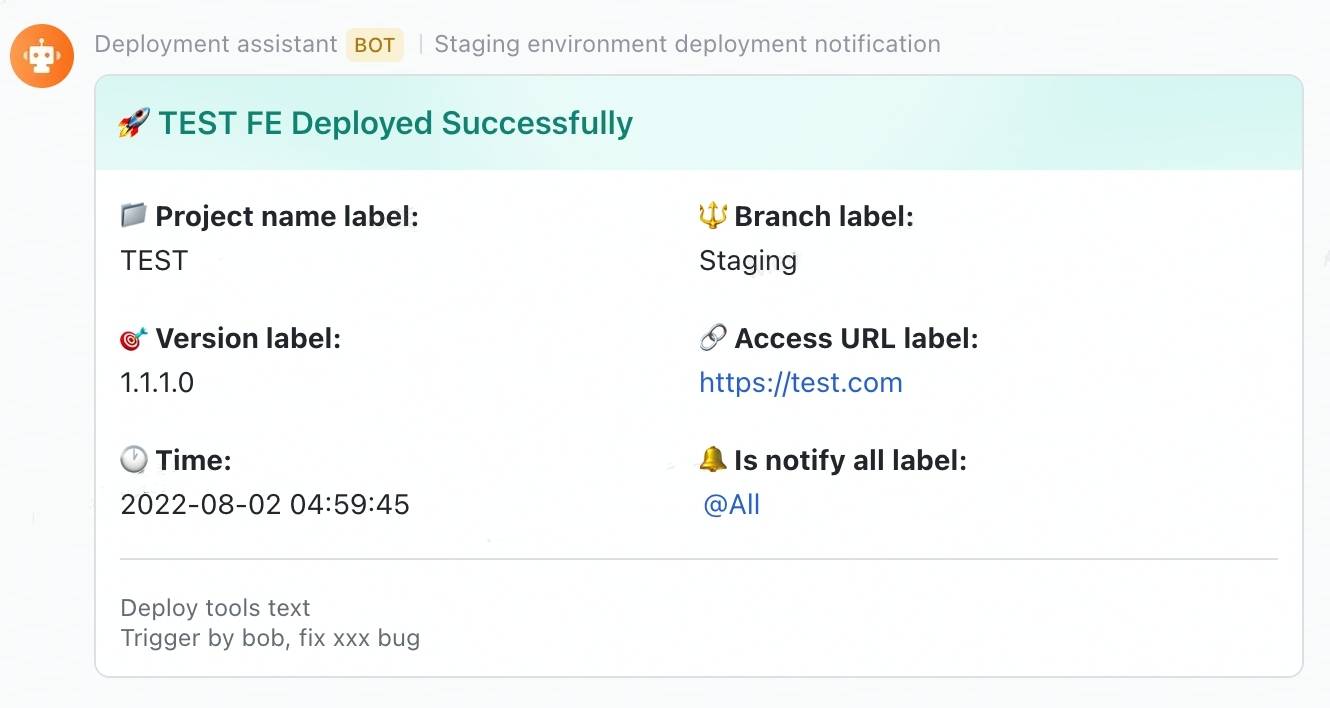The image size is (1330, 708).
Task: Click the TEST project name value
Action: coord(154,261)
